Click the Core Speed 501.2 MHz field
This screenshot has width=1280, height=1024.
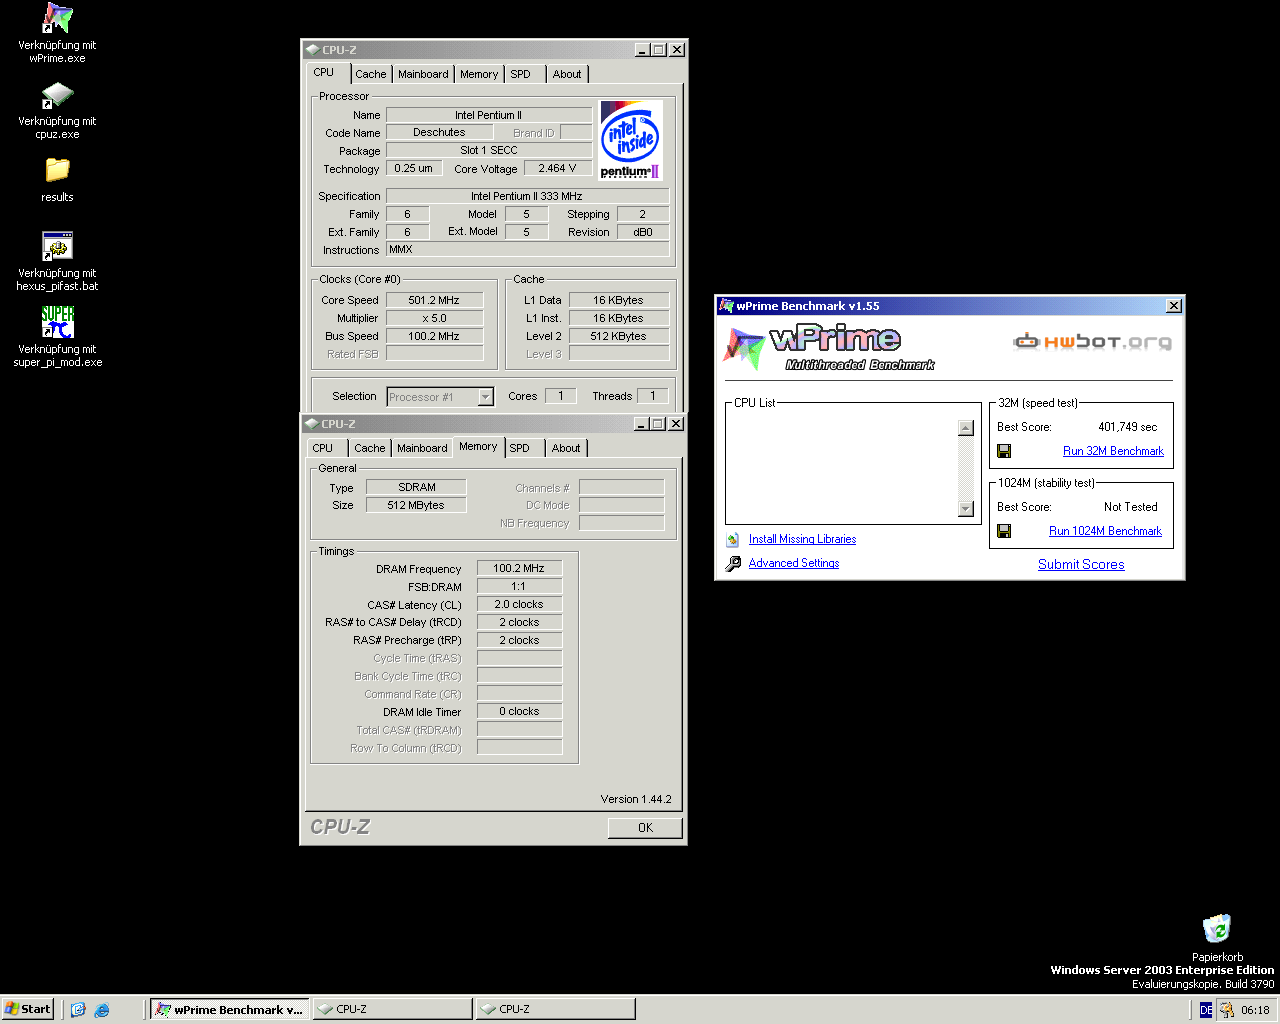coord(434,300)
